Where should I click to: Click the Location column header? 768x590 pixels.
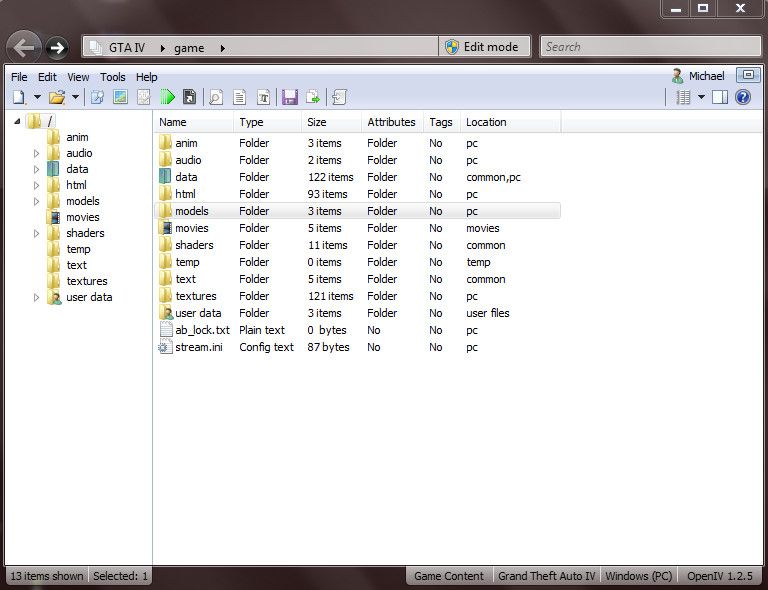pos(511,122)
